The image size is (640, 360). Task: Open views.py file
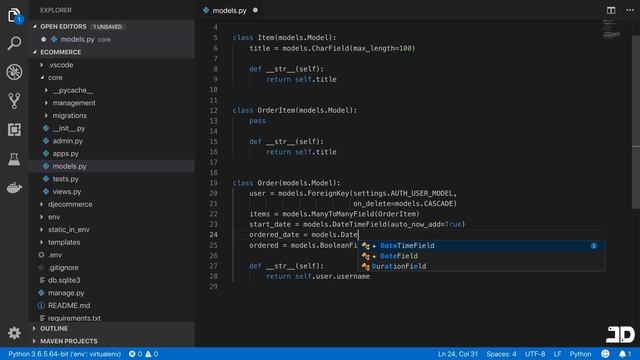pos(111,191)
